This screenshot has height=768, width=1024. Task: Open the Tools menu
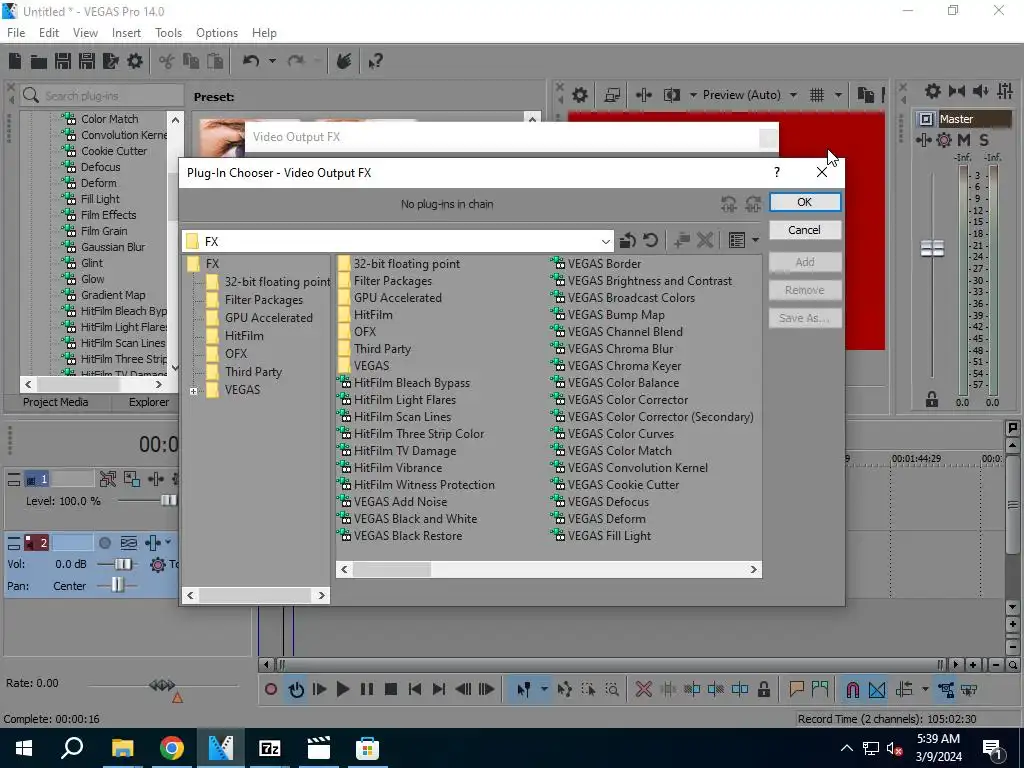click(x=168, y=33)
